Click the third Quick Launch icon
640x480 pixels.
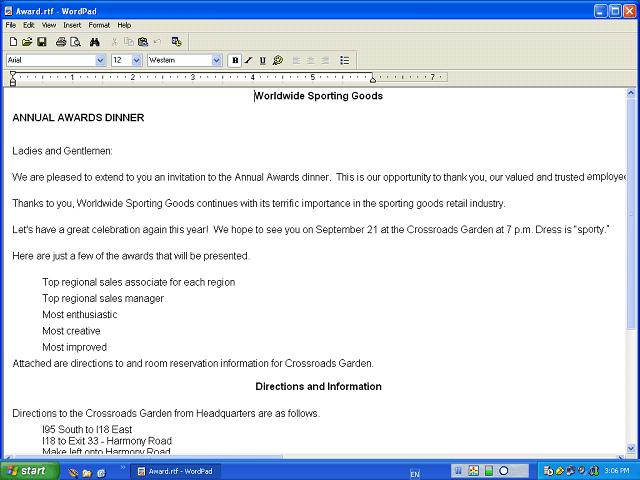click(x=101, y=473)
